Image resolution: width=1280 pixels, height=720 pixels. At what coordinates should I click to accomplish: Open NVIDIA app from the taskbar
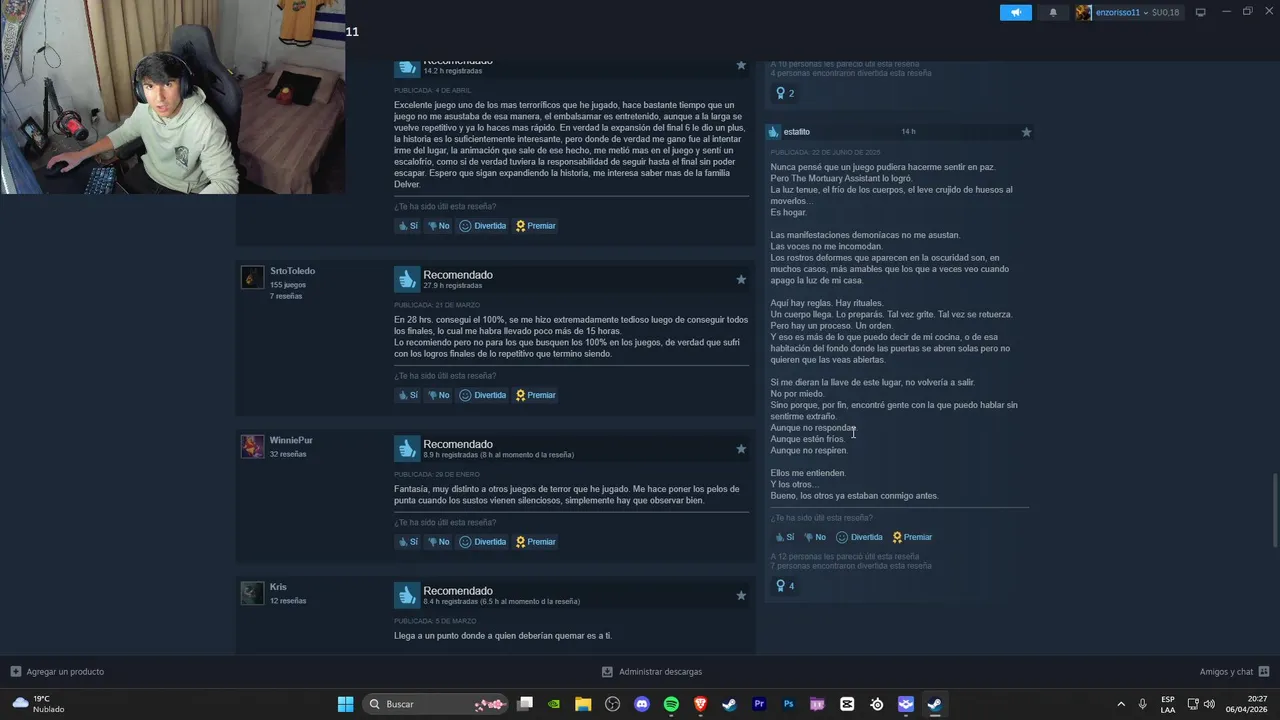554,704
